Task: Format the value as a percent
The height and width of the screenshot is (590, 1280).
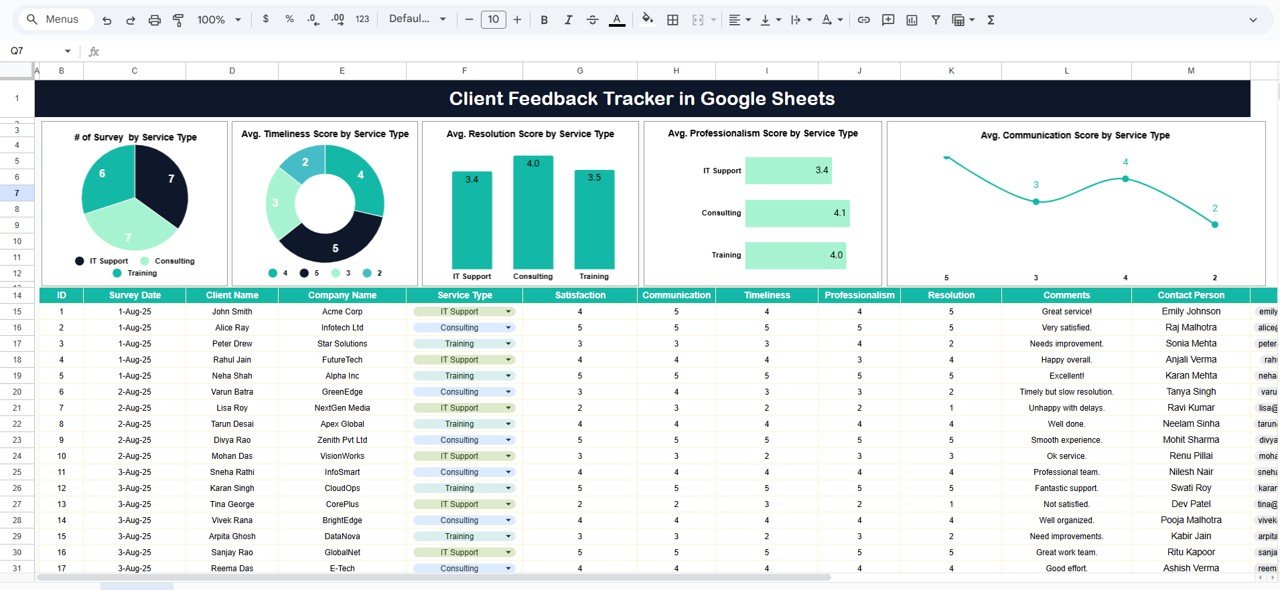Action: pos(288,19)
